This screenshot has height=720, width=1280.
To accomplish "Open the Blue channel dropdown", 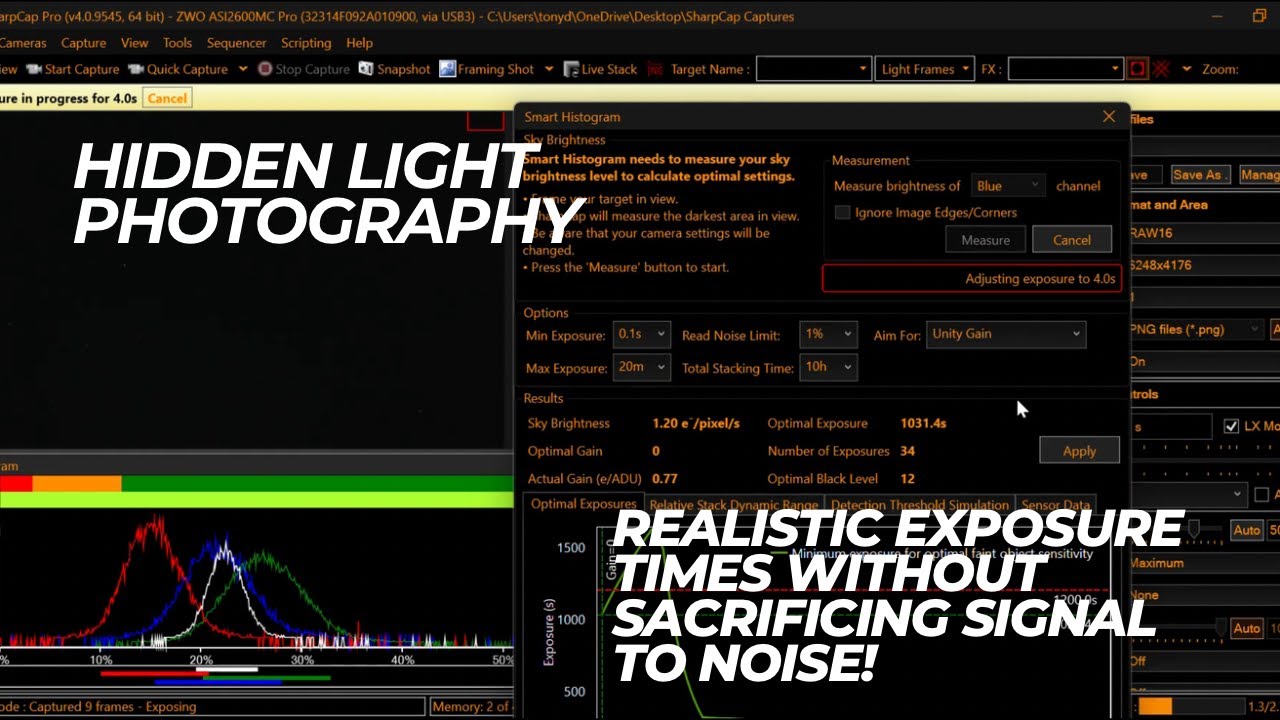I will point(1009,186).
